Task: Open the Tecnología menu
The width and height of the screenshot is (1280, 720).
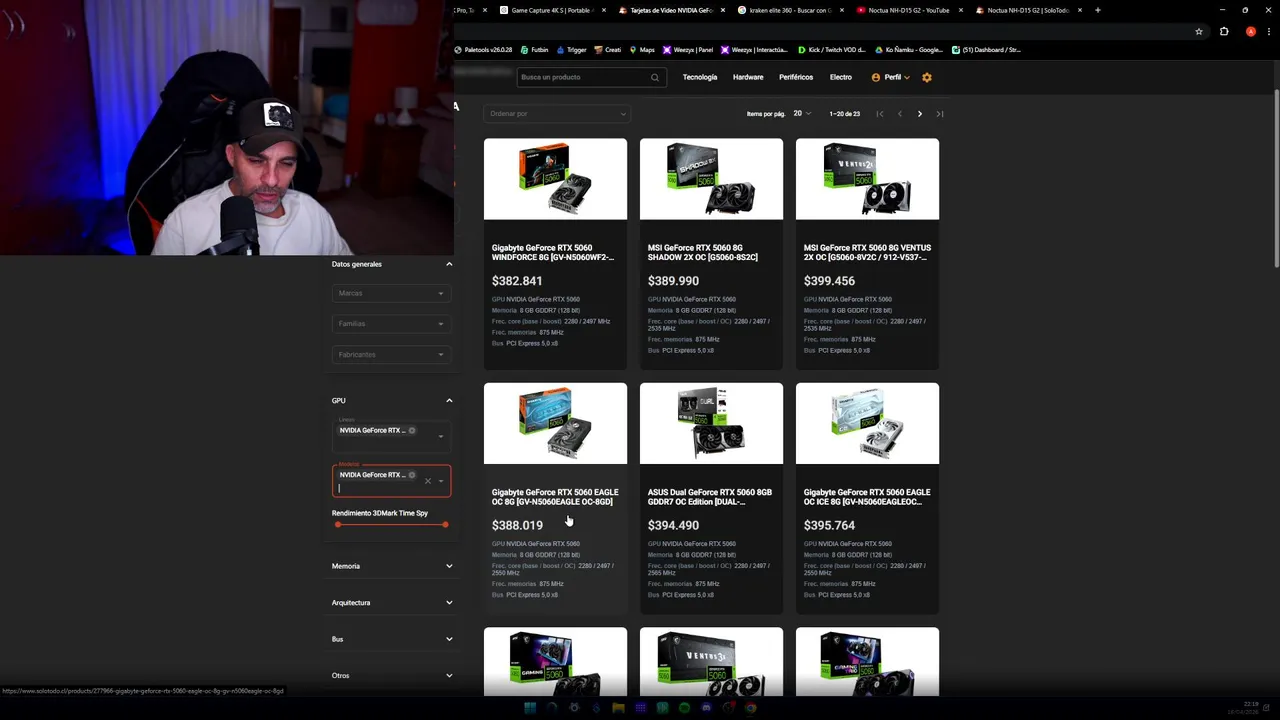Action: 700,77
